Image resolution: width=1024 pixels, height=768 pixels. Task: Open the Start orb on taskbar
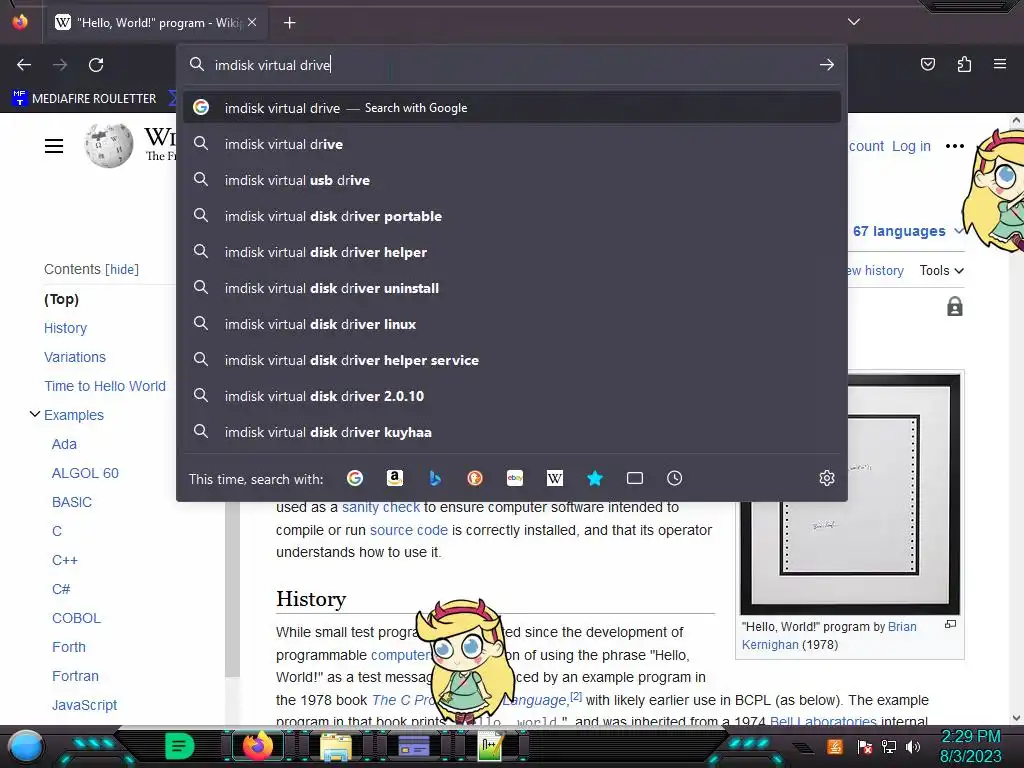click(26, 746)
